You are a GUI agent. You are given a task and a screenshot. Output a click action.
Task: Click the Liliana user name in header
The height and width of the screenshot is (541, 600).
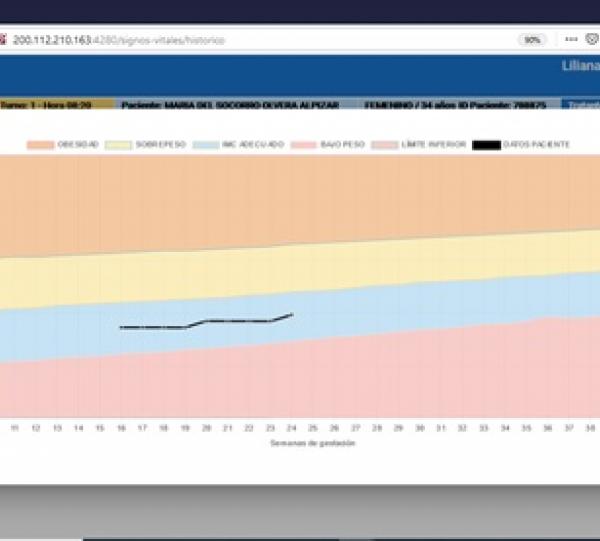[580, 68]
